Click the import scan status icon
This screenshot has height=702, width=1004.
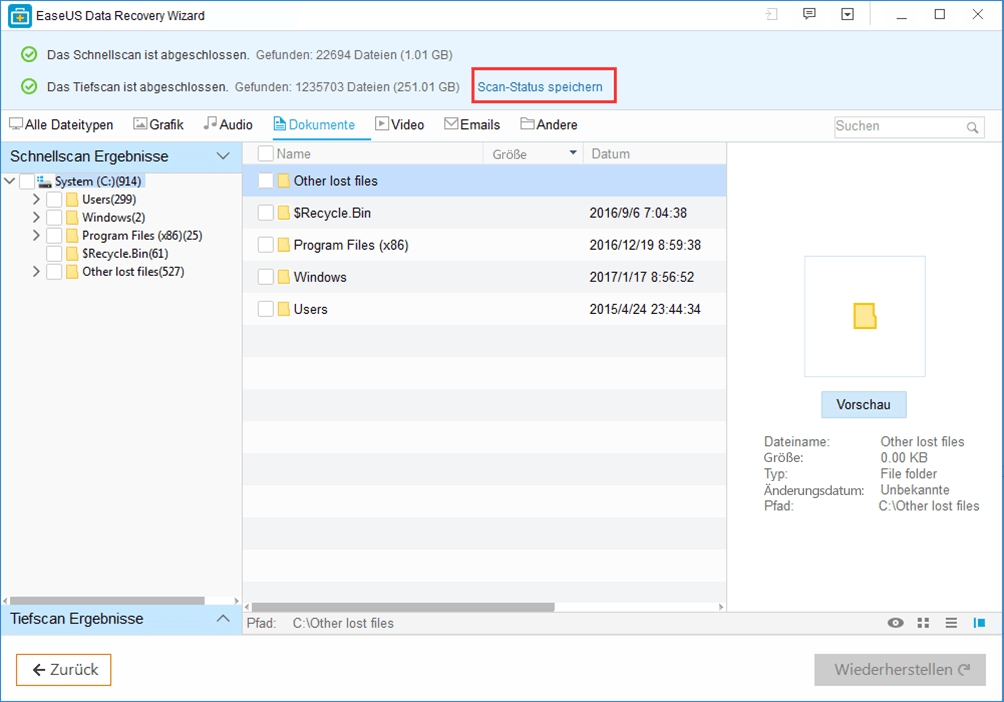point(771,14)
